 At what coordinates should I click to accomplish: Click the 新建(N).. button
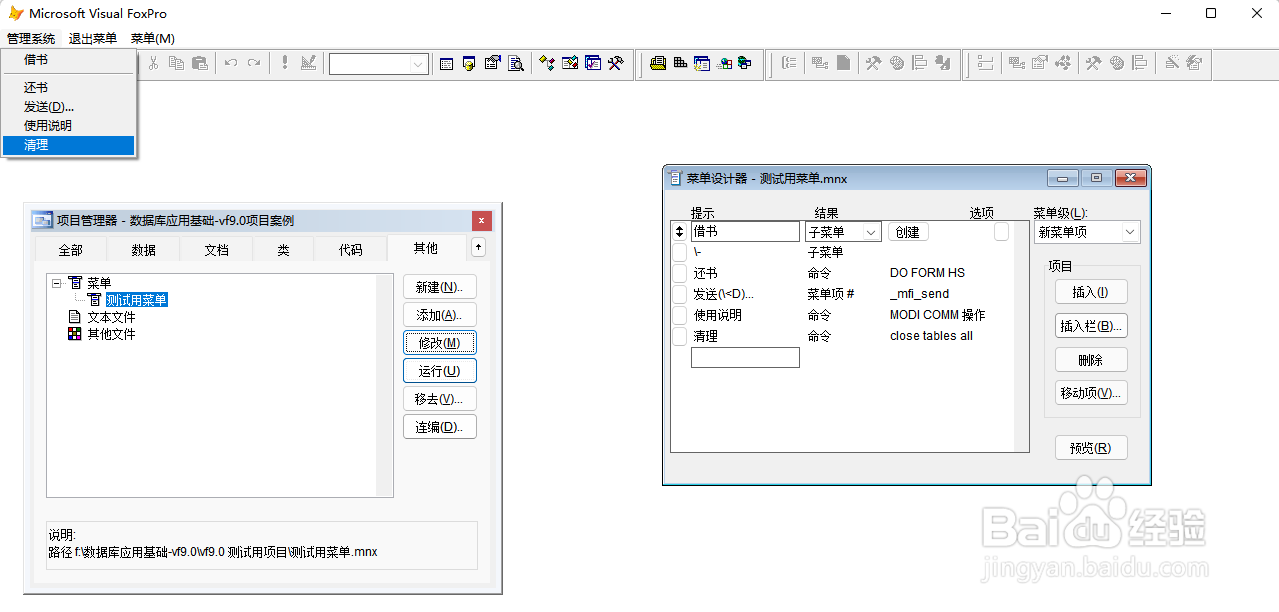[440, 287]
